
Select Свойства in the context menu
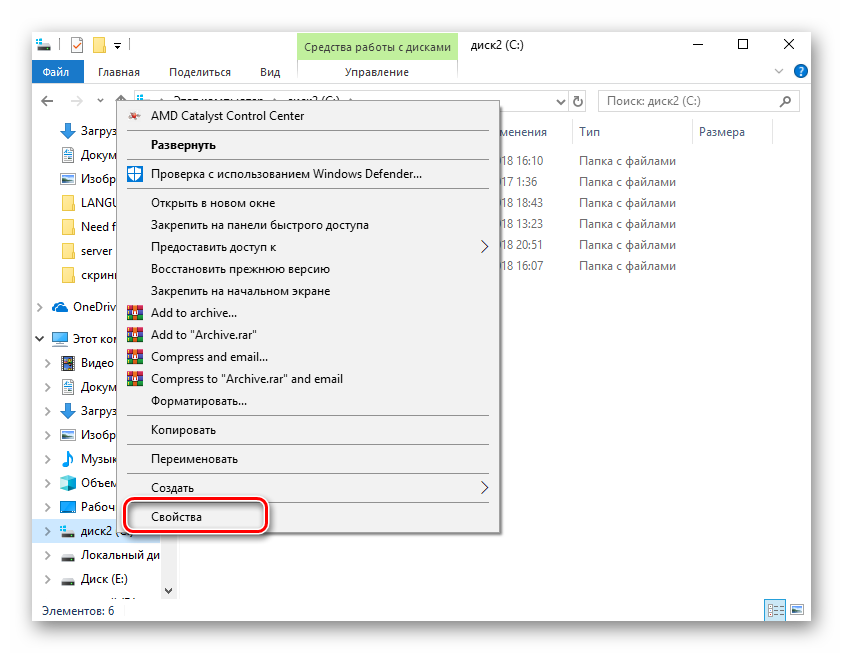(x=177, y=517)
